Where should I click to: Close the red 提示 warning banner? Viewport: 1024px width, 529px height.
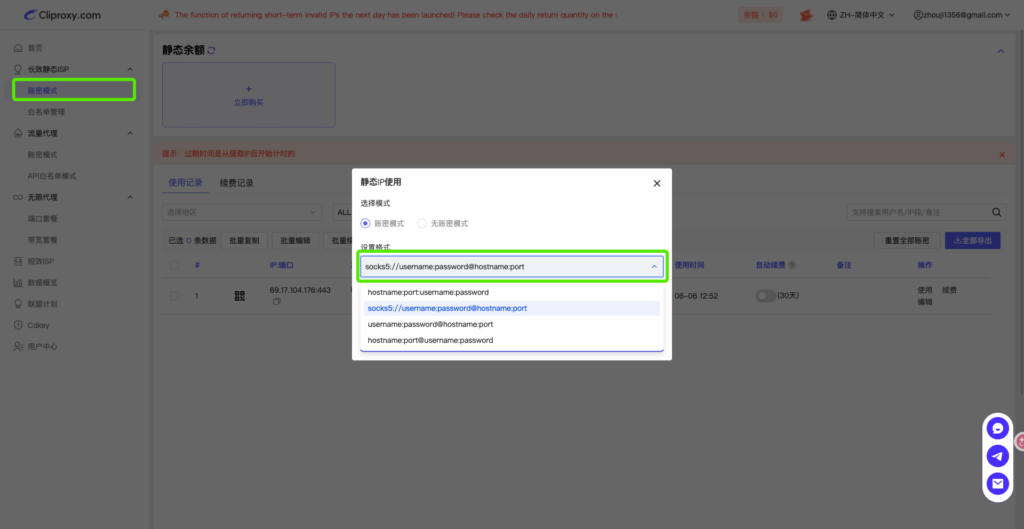tap(1002, 154)
